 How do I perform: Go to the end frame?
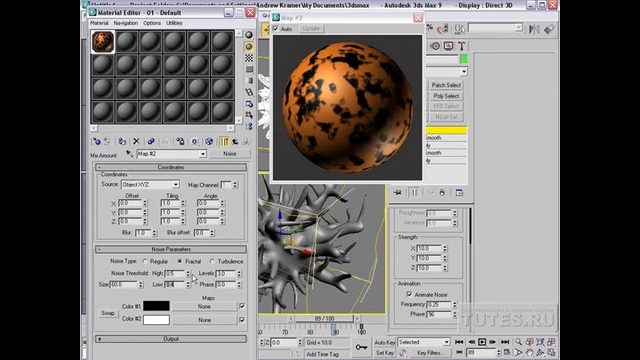pyautogui.click(x=505, y=342)
